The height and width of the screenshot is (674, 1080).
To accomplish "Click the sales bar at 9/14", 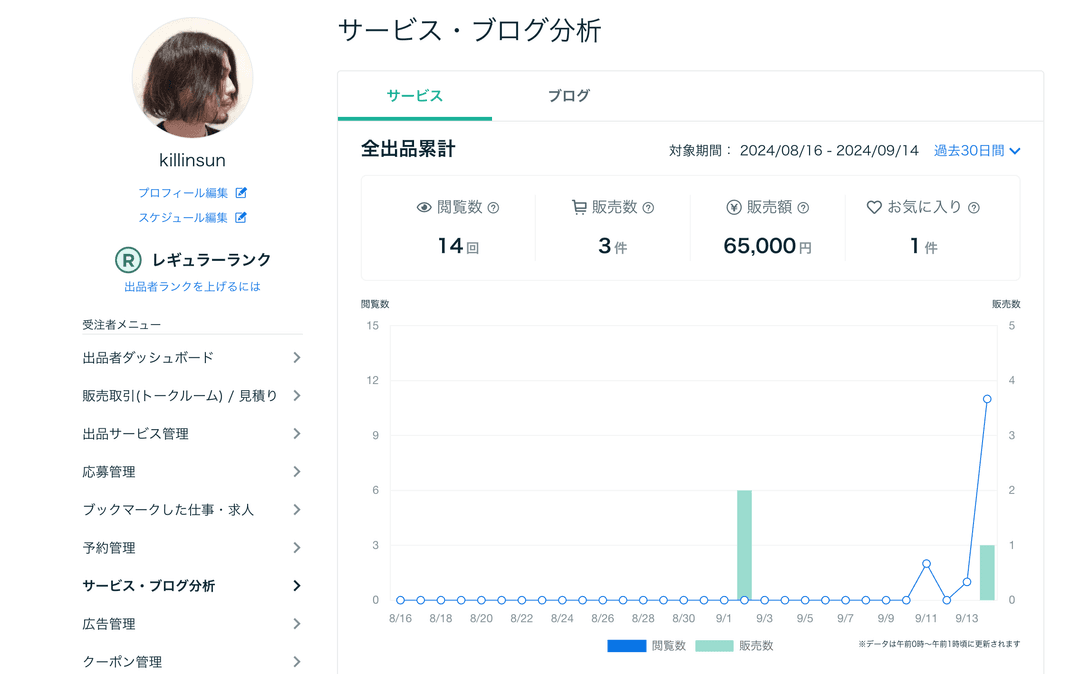I will point(987,573).
